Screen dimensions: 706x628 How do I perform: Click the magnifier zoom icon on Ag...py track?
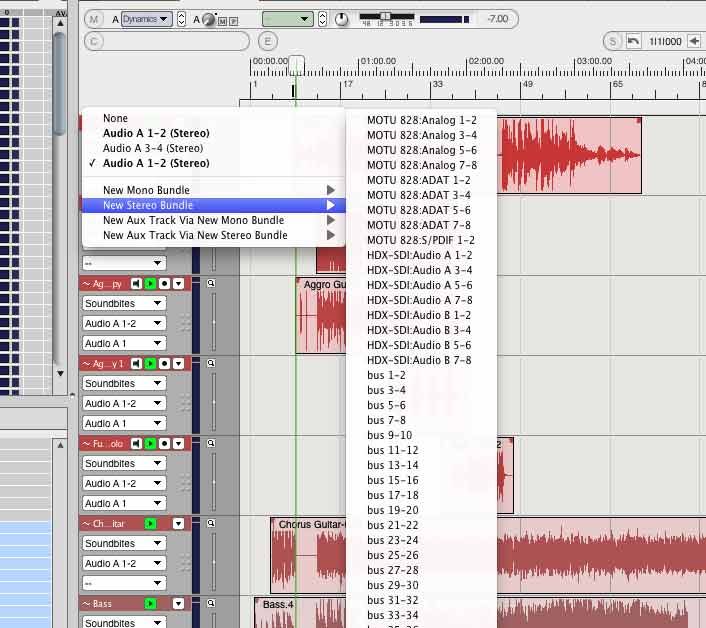point(211,283)
